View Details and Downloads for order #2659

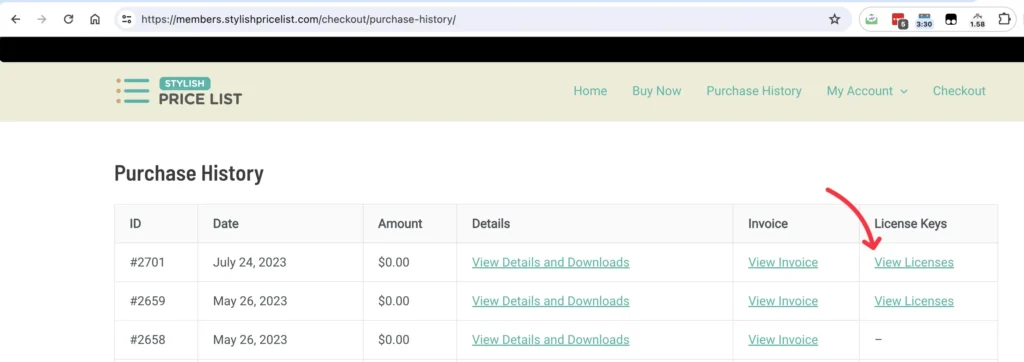tap(551, 301)
